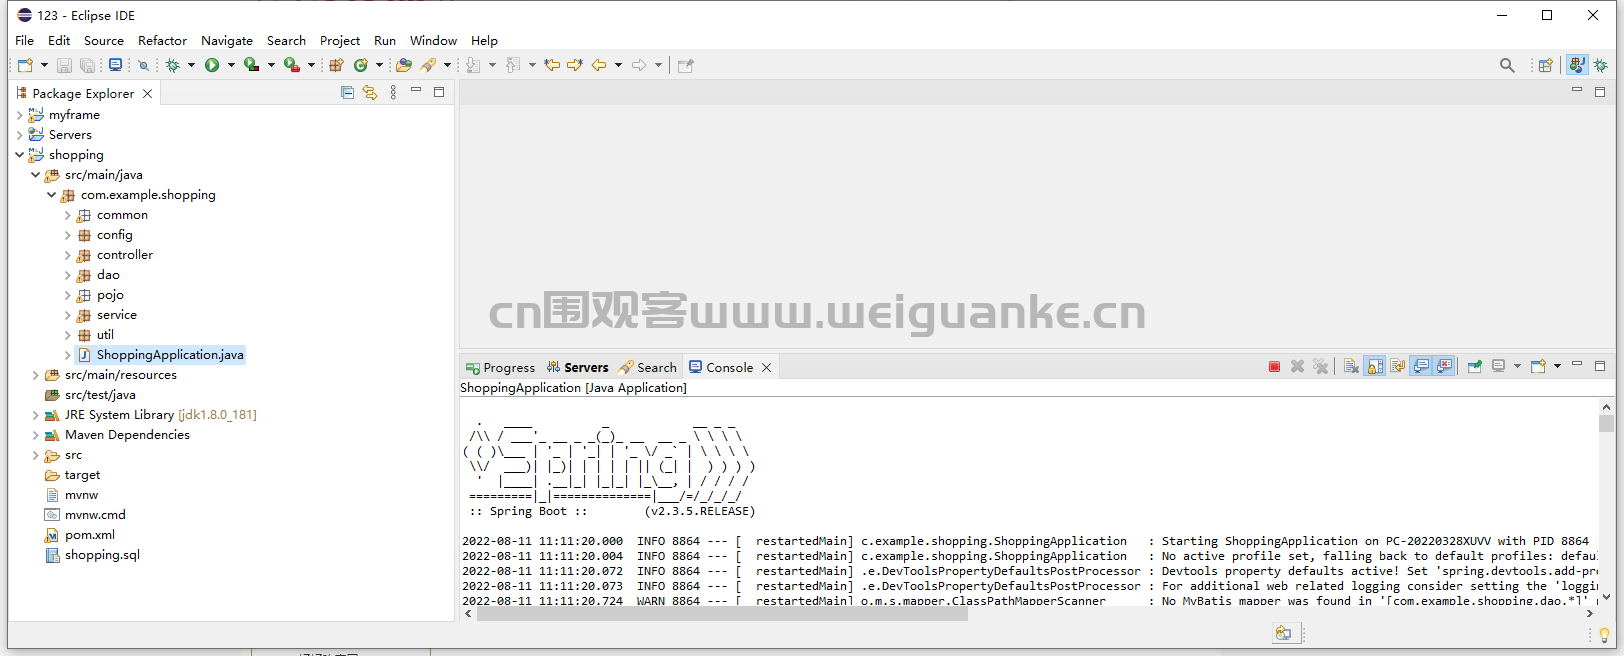This screenshot has width=1624, height=656.
Task: Collapse All in Package Explorer
Action: click(347, 93)
